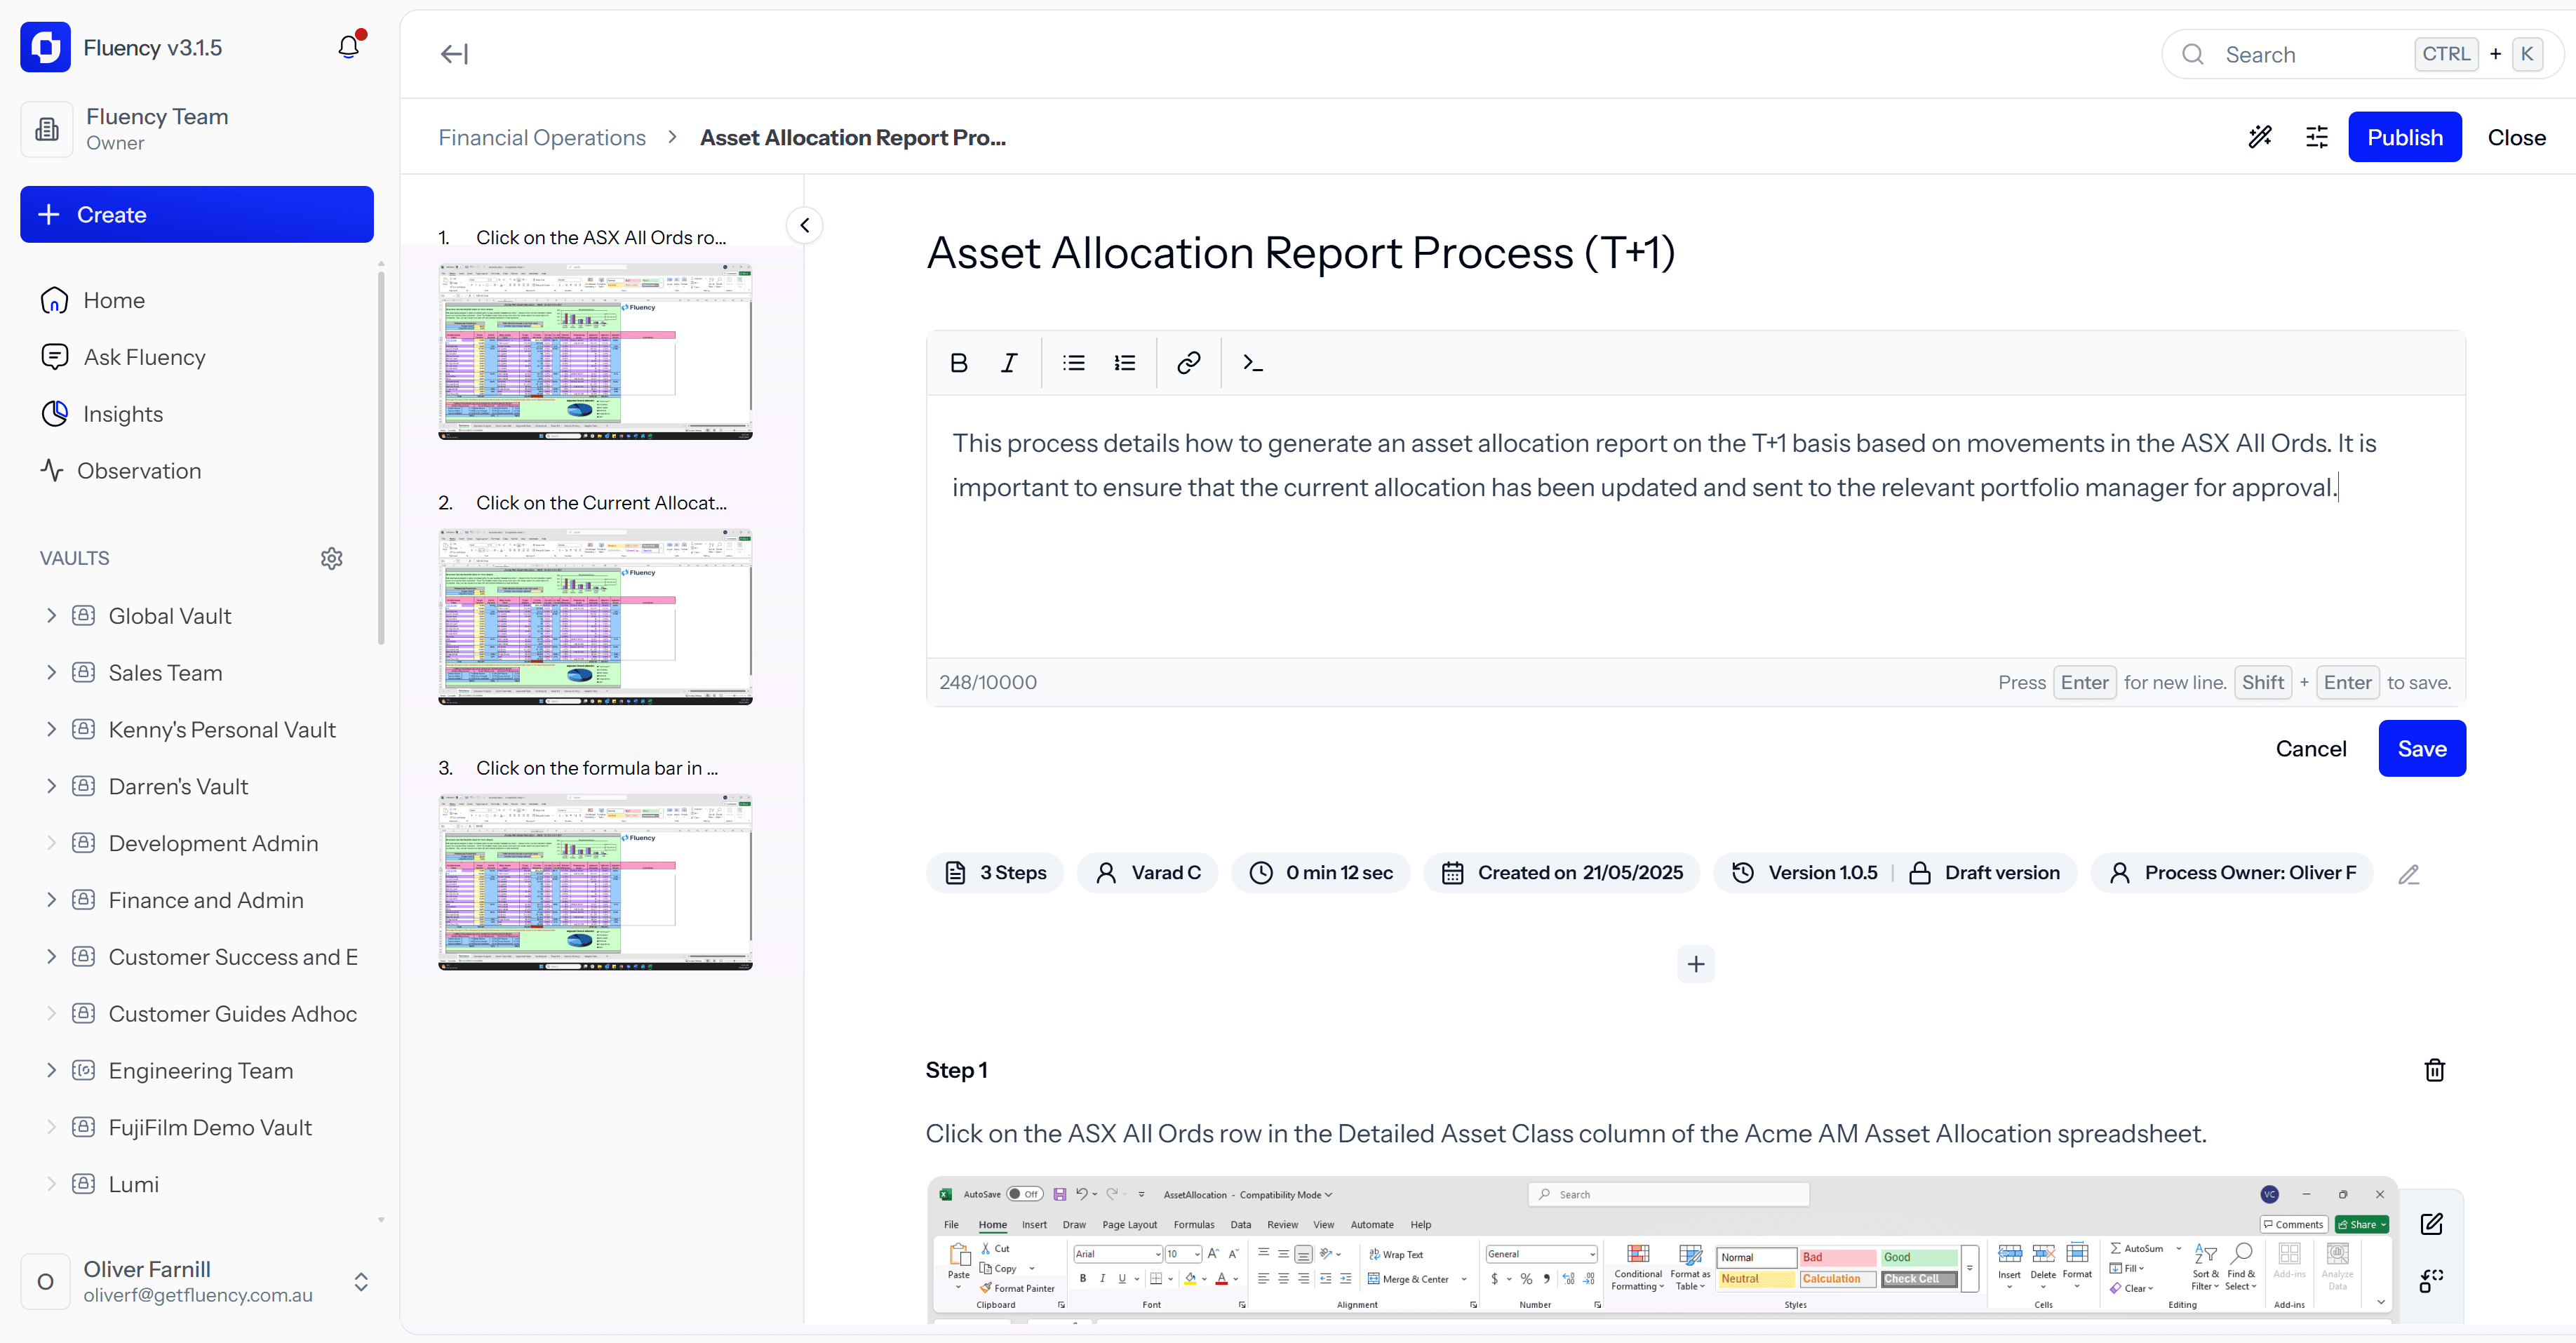
Task: Insert a bulleted list
Action: [x=1074, y=363]
